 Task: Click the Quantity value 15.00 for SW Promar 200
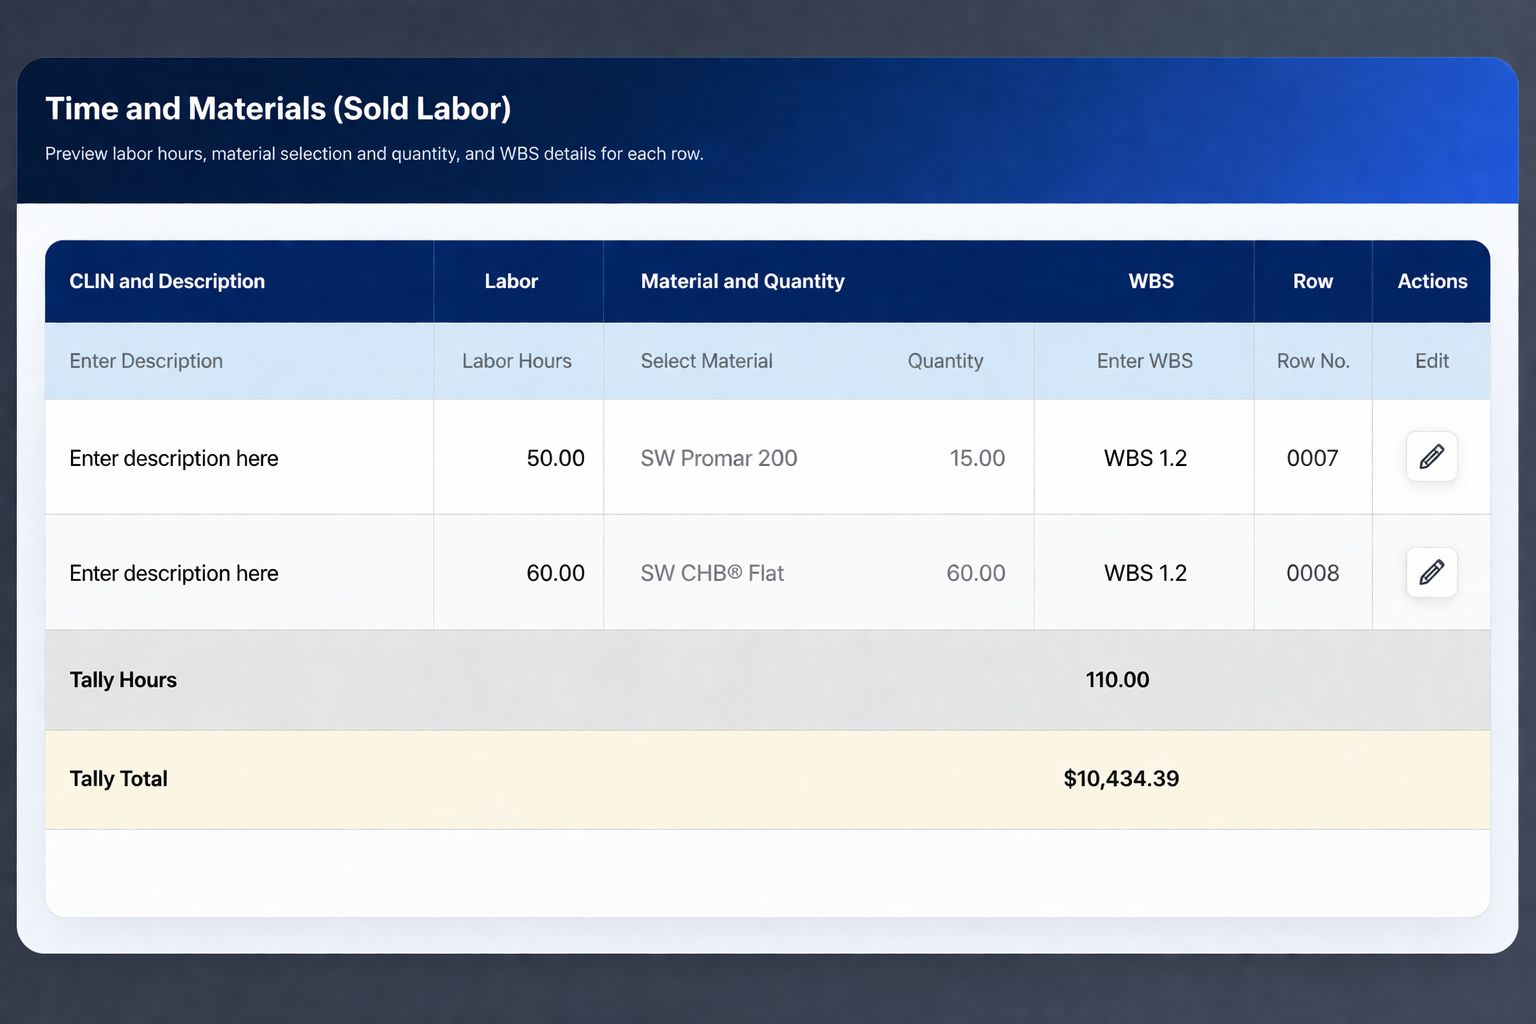click(x=977, y=457)
